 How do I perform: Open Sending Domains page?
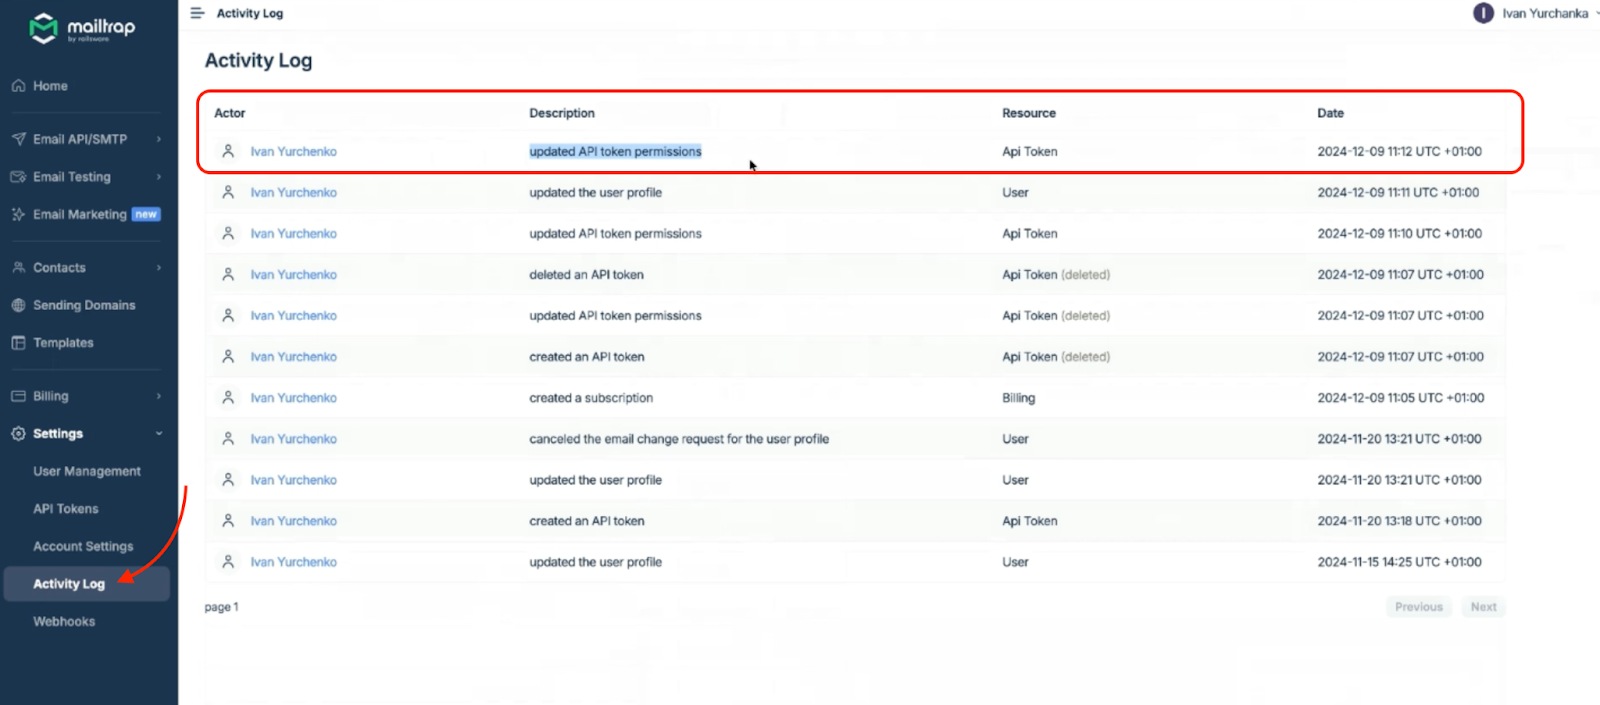tap(84, 305)
